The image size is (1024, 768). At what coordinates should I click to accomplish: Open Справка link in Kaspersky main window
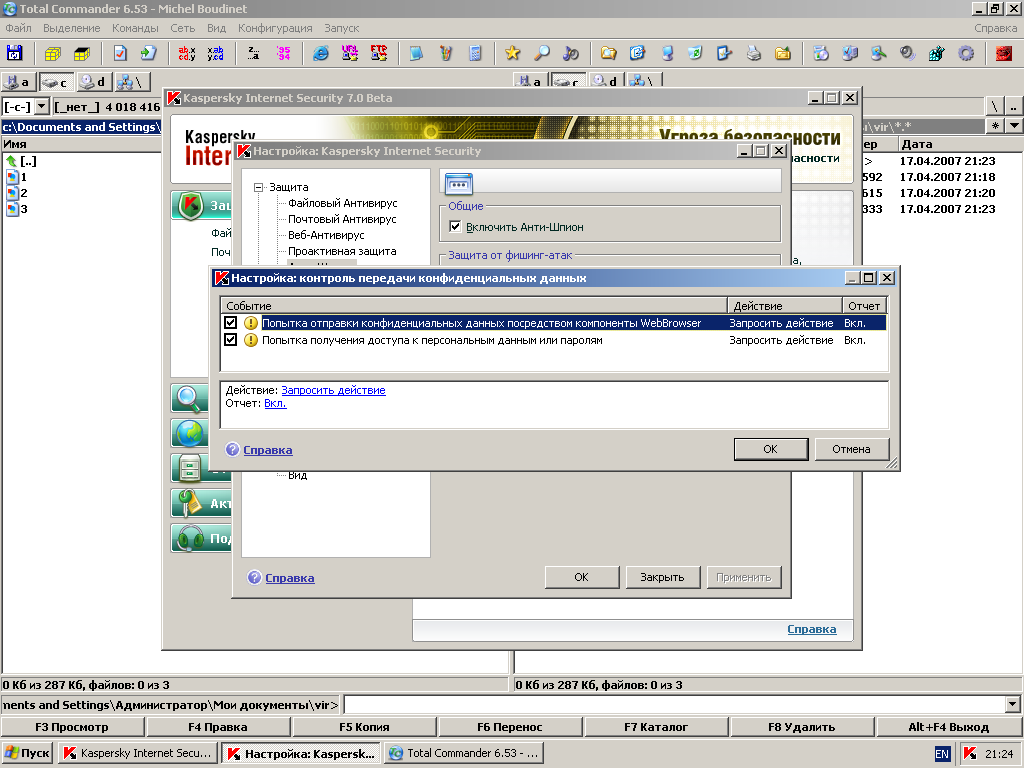(x=811, y=630)
